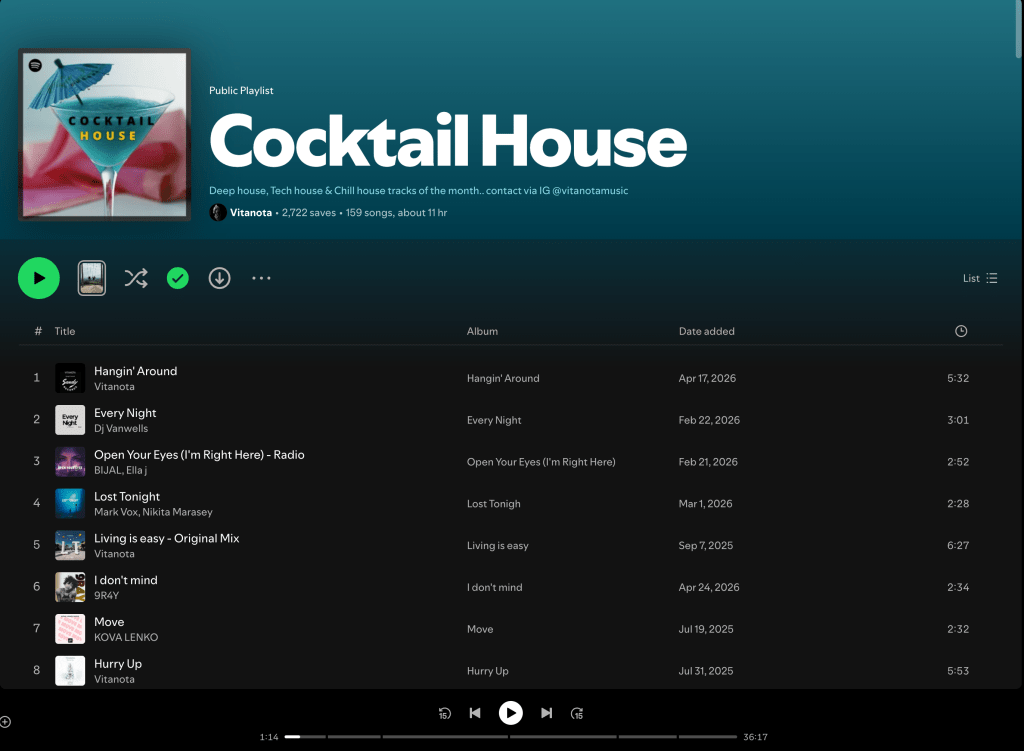Click the Title column header
The width and height of the screenshot is (1024, 751).
click(65, 331)
